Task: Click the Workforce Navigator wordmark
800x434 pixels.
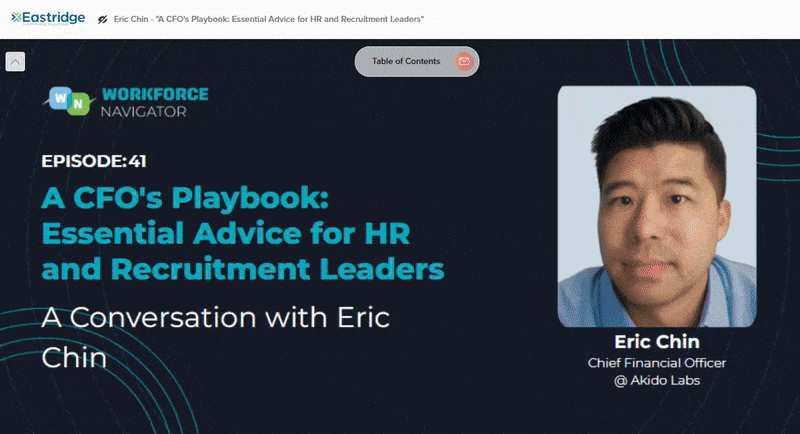Action: point(154,102)
